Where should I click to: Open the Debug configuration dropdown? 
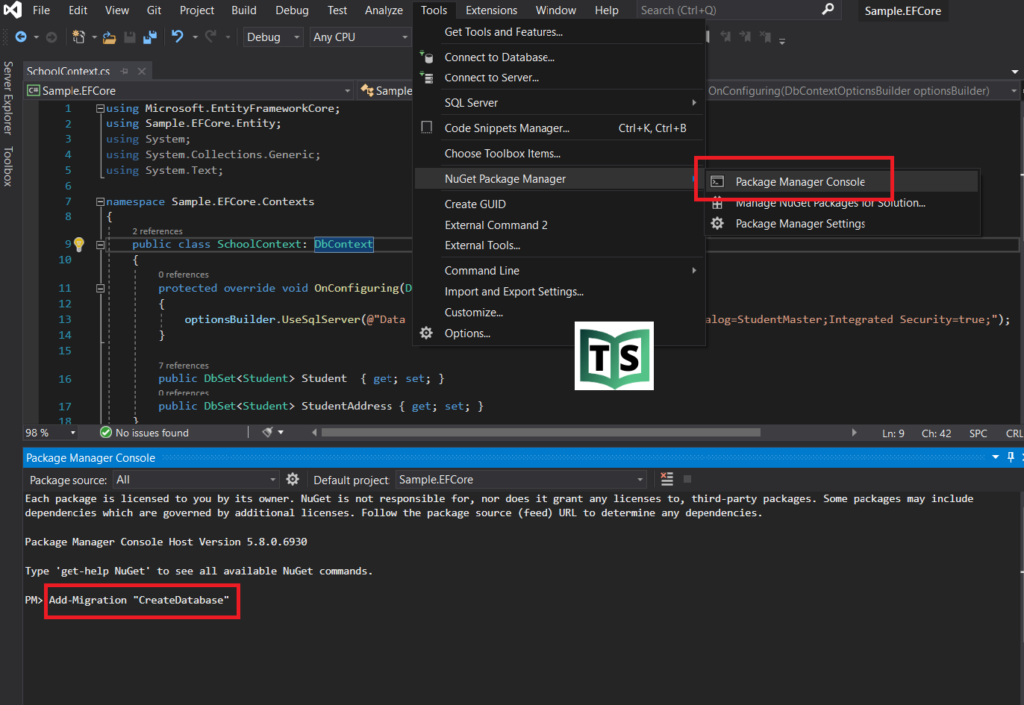pos(272,36)
